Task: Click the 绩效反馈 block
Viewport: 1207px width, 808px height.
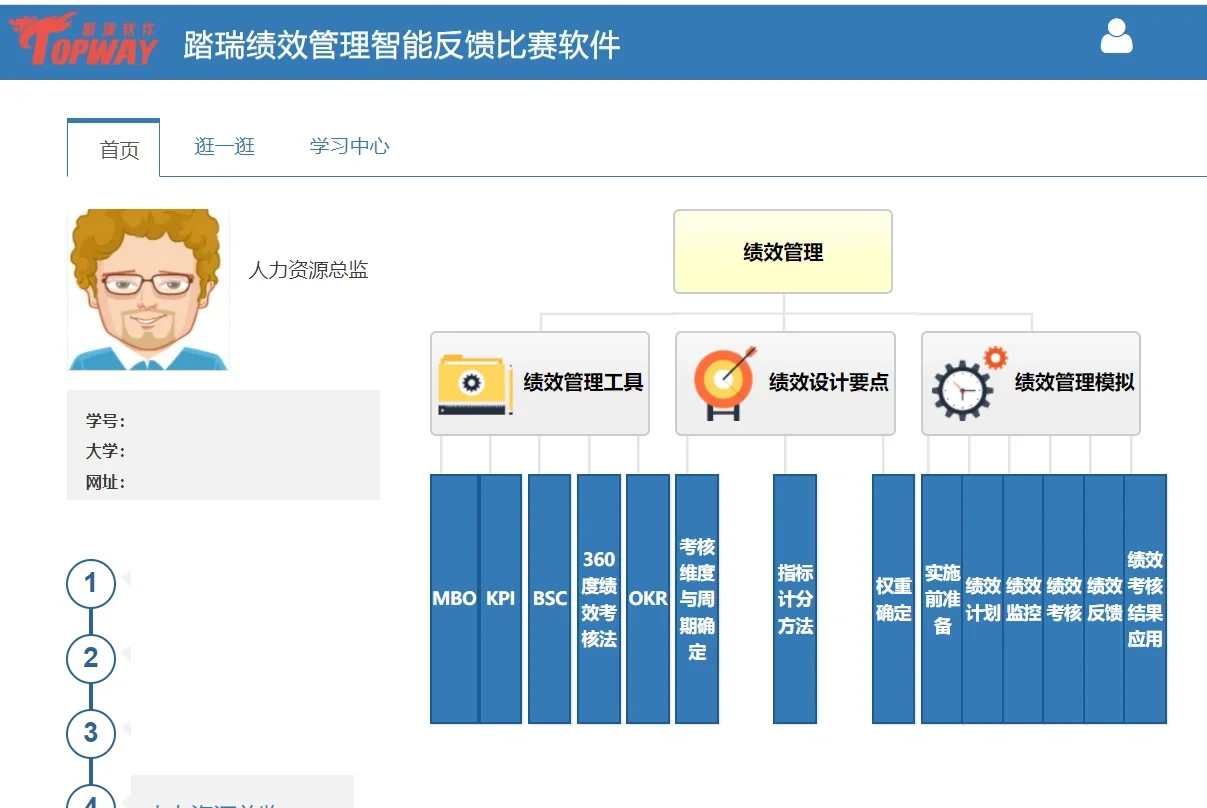Action: click(1103, 598)
